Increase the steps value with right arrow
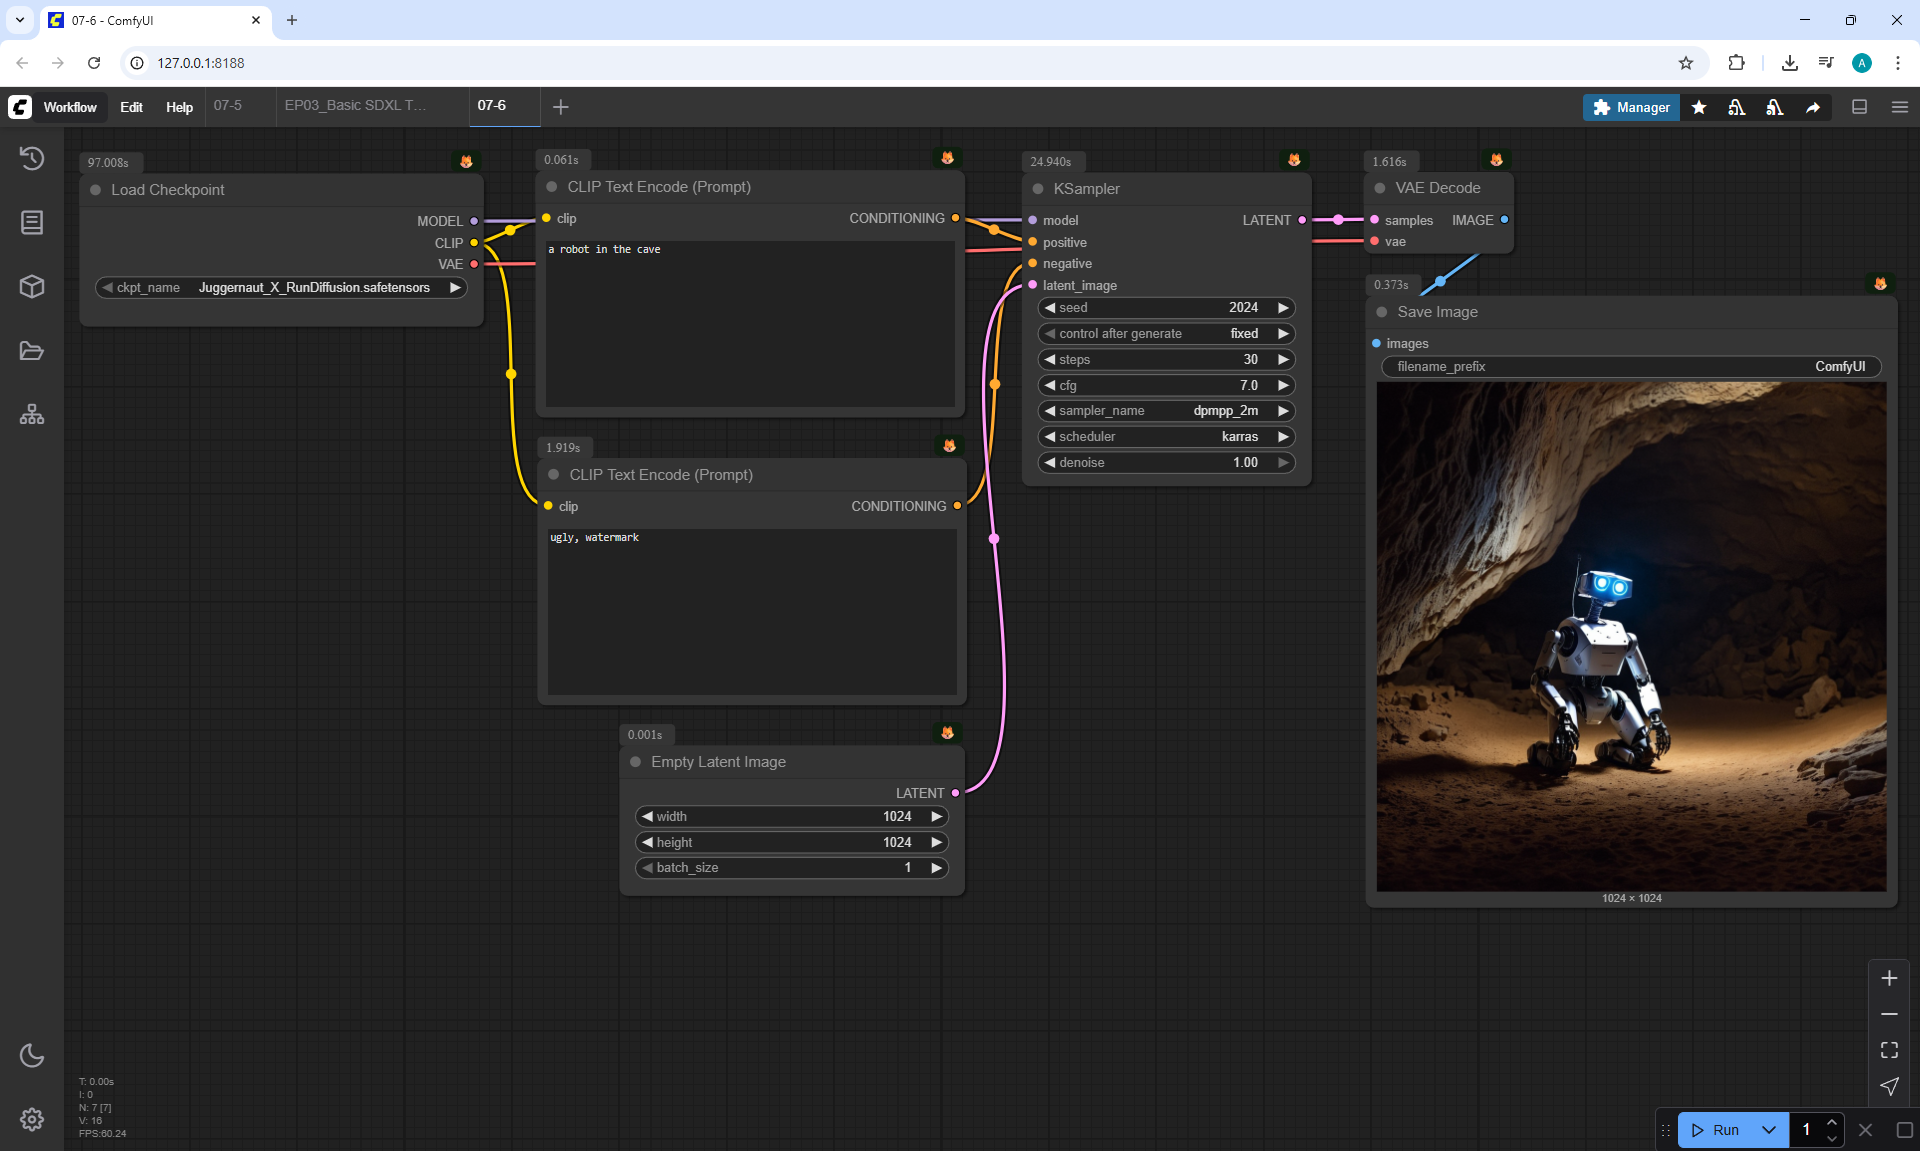Screen dimensions: 1920x1151 click(1283, 360)
